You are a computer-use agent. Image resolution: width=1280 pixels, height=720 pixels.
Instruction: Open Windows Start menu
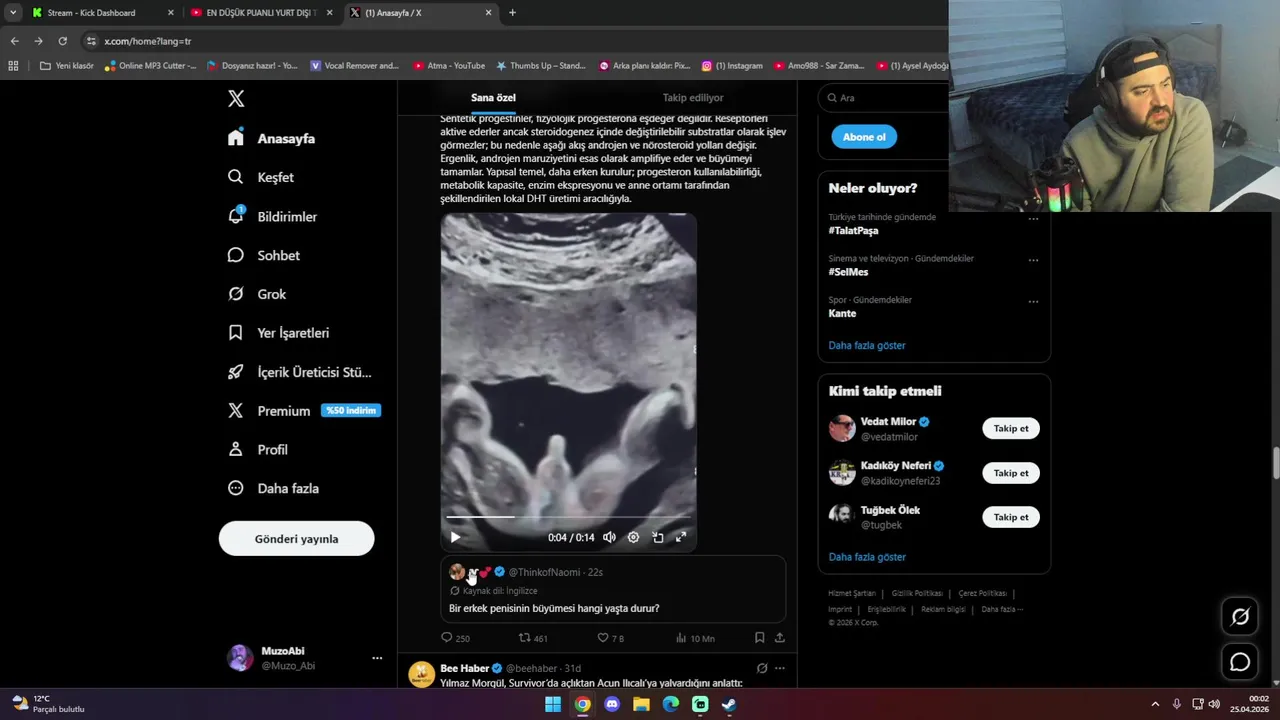[553, 704]
